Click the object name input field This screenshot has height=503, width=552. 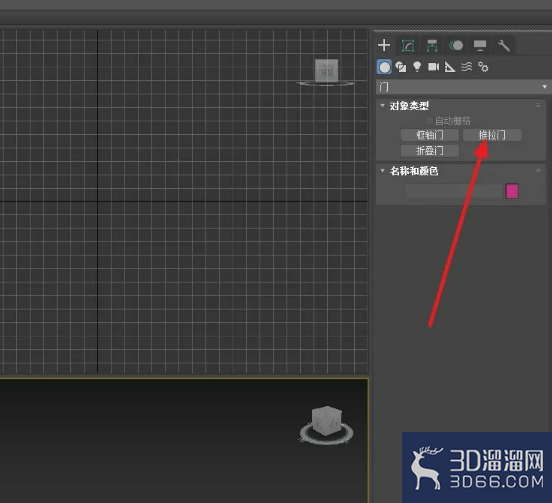point(453,191)
